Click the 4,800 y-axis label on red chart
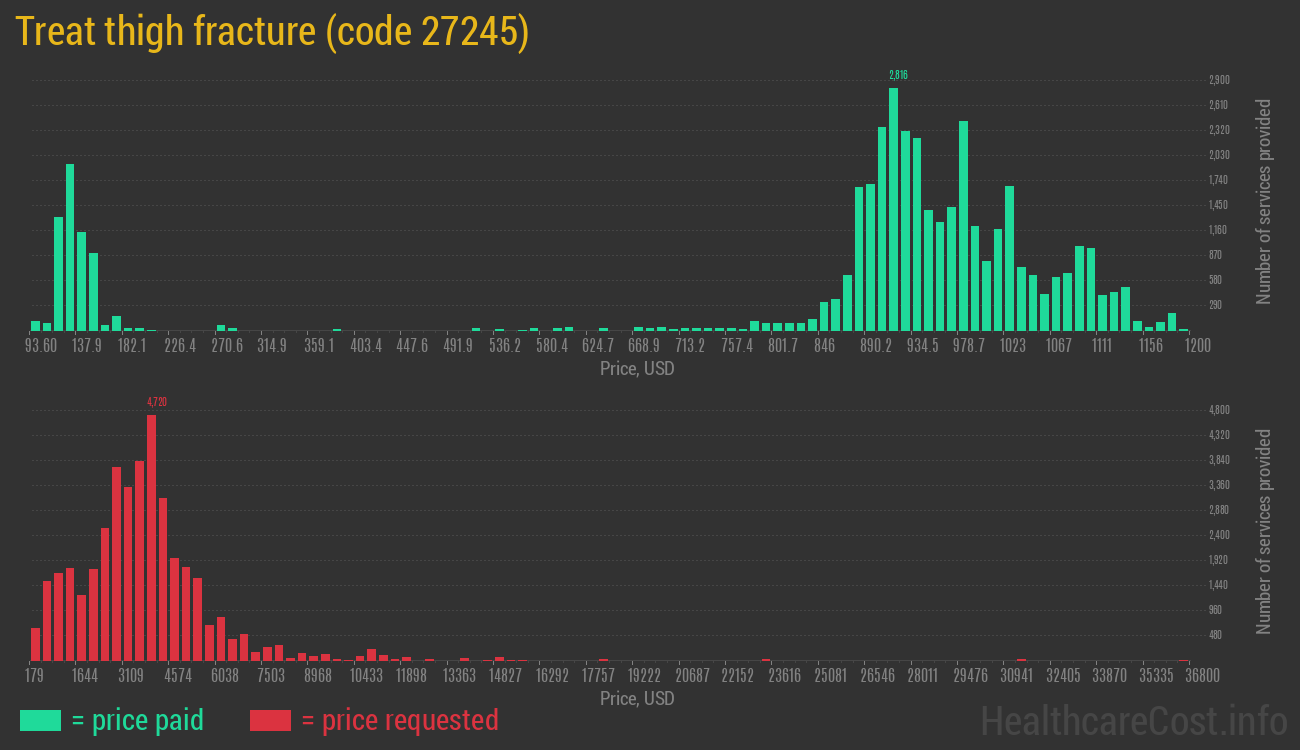The image size is (1300, 750). [1219, 410]
